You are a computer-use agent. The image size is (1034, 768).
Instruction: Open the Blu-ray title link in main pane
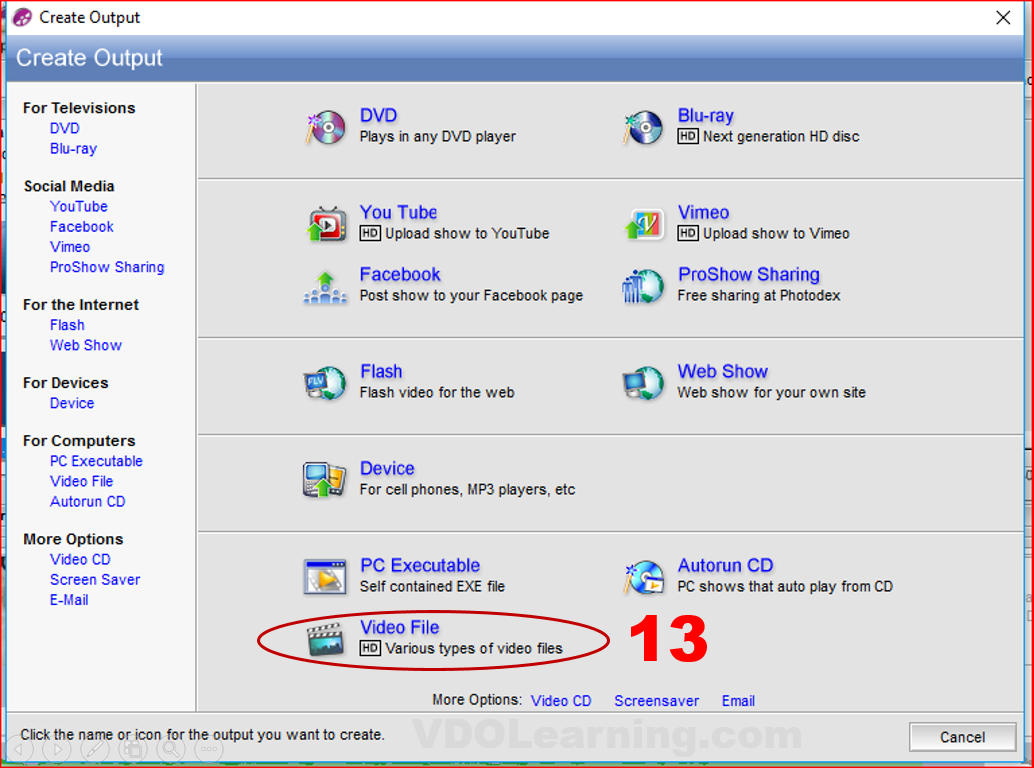(x=706, y=115)
